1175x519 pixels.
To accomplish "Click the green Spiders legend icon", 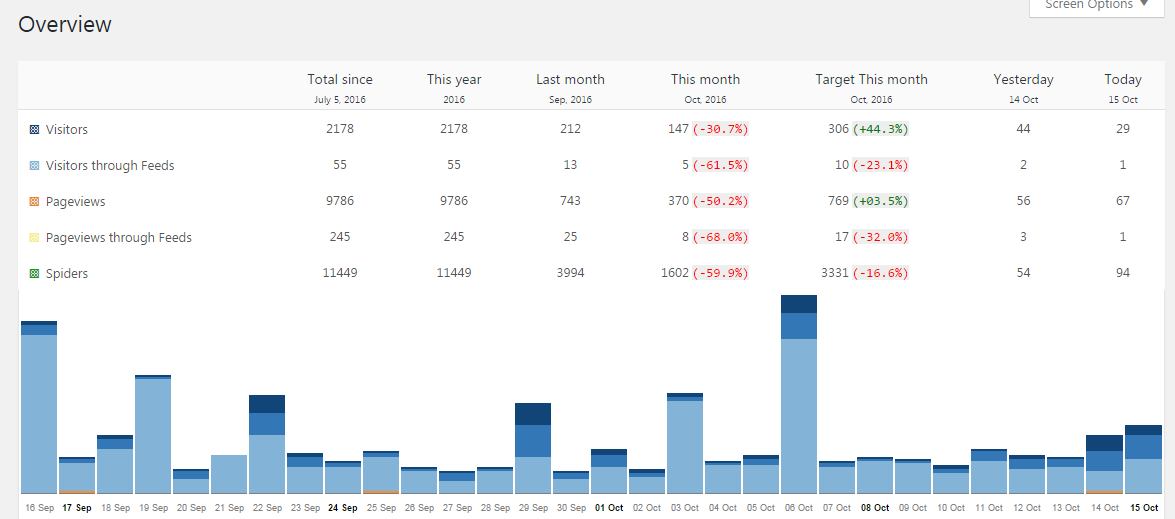I will click(x=34, y=273).
